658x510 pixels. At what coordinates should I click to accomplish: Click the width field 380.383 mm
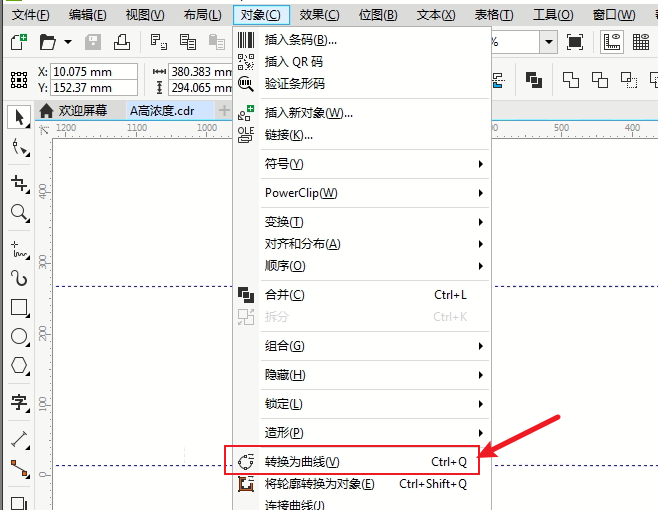[201, 72]
